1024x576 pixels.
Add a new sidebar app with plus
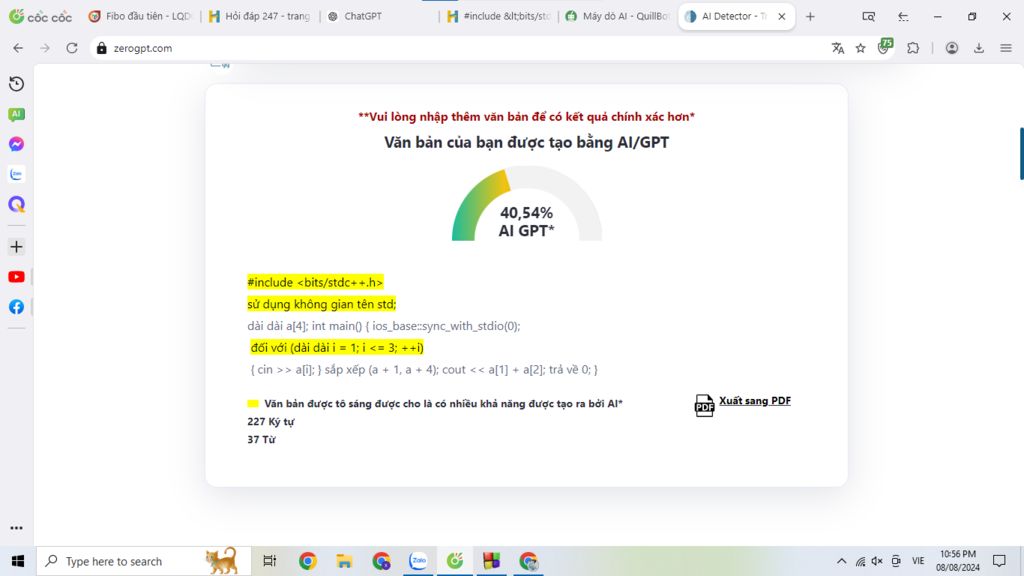[16, 247]
